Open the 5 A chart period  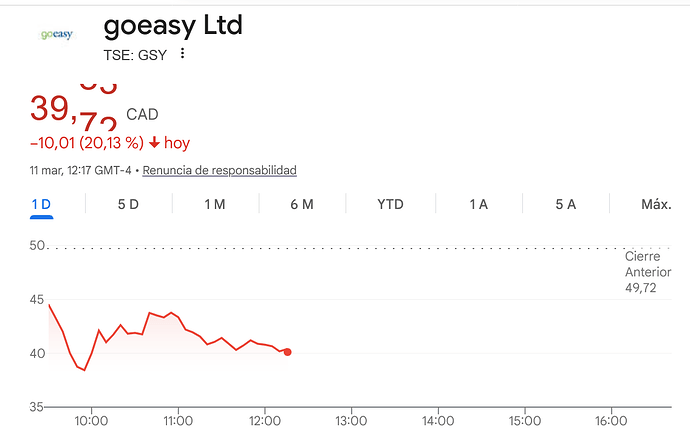(565, 204)
